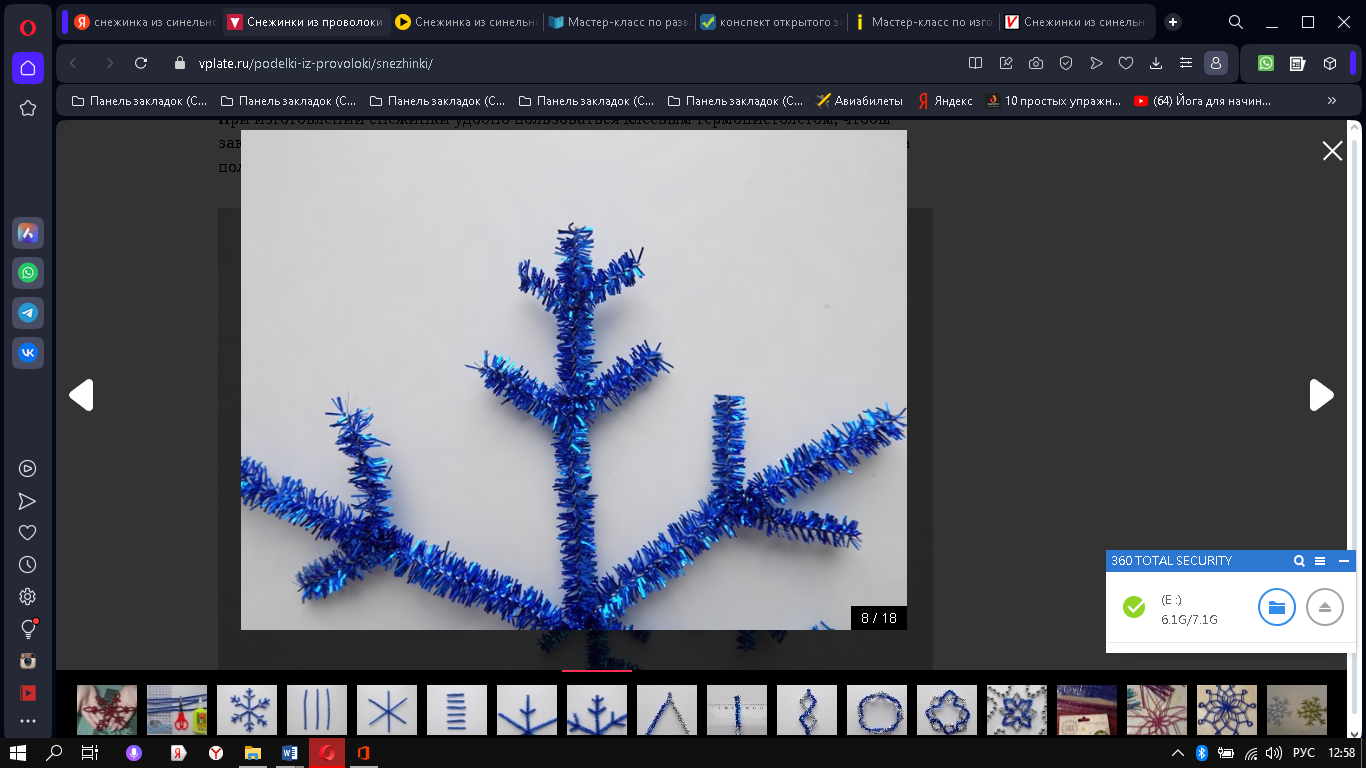This screenshot has width=1366, height=768.
Task: Open Telegram messenger in the sidebar
Action: click(28, 313)
